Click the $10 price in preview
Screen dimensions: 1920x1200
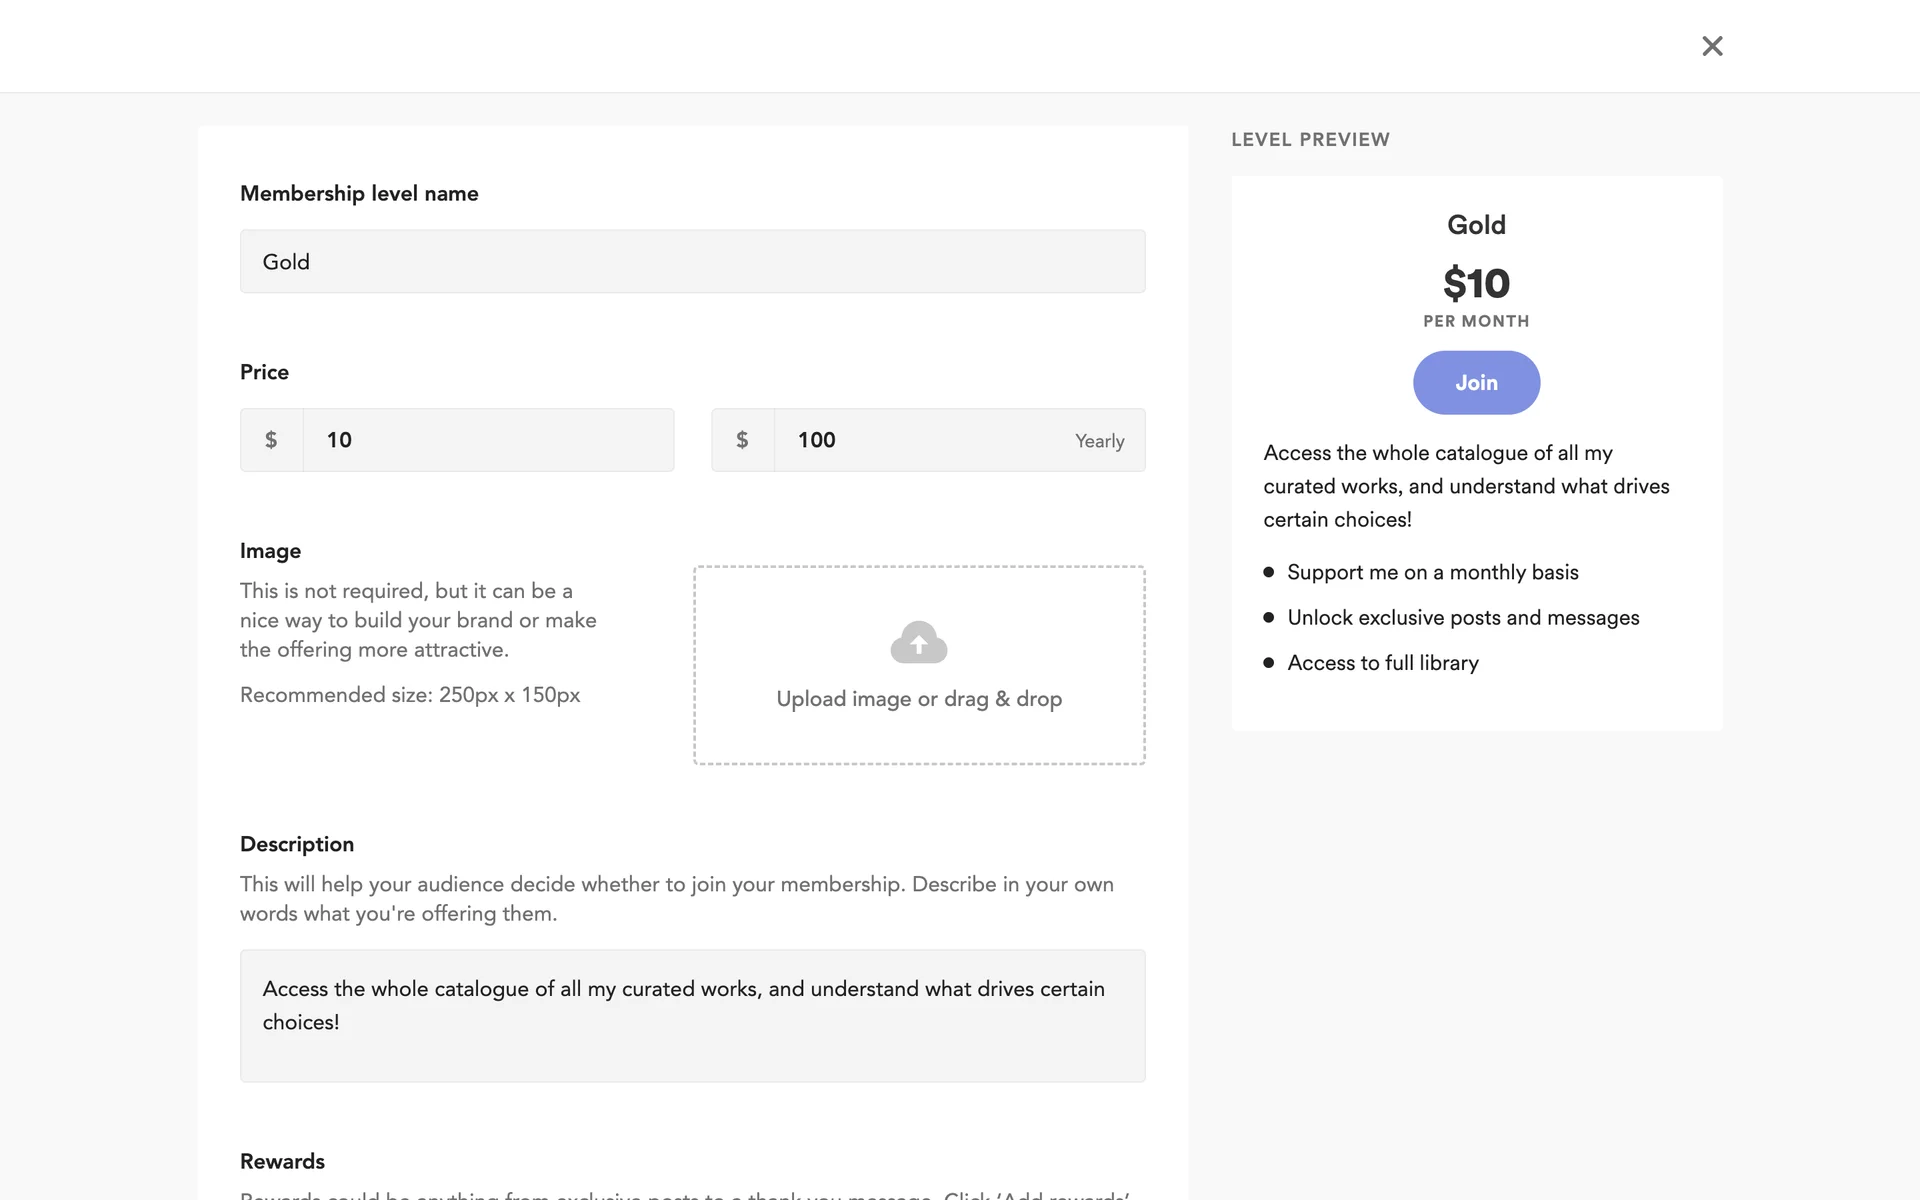tap(1476, 284)
